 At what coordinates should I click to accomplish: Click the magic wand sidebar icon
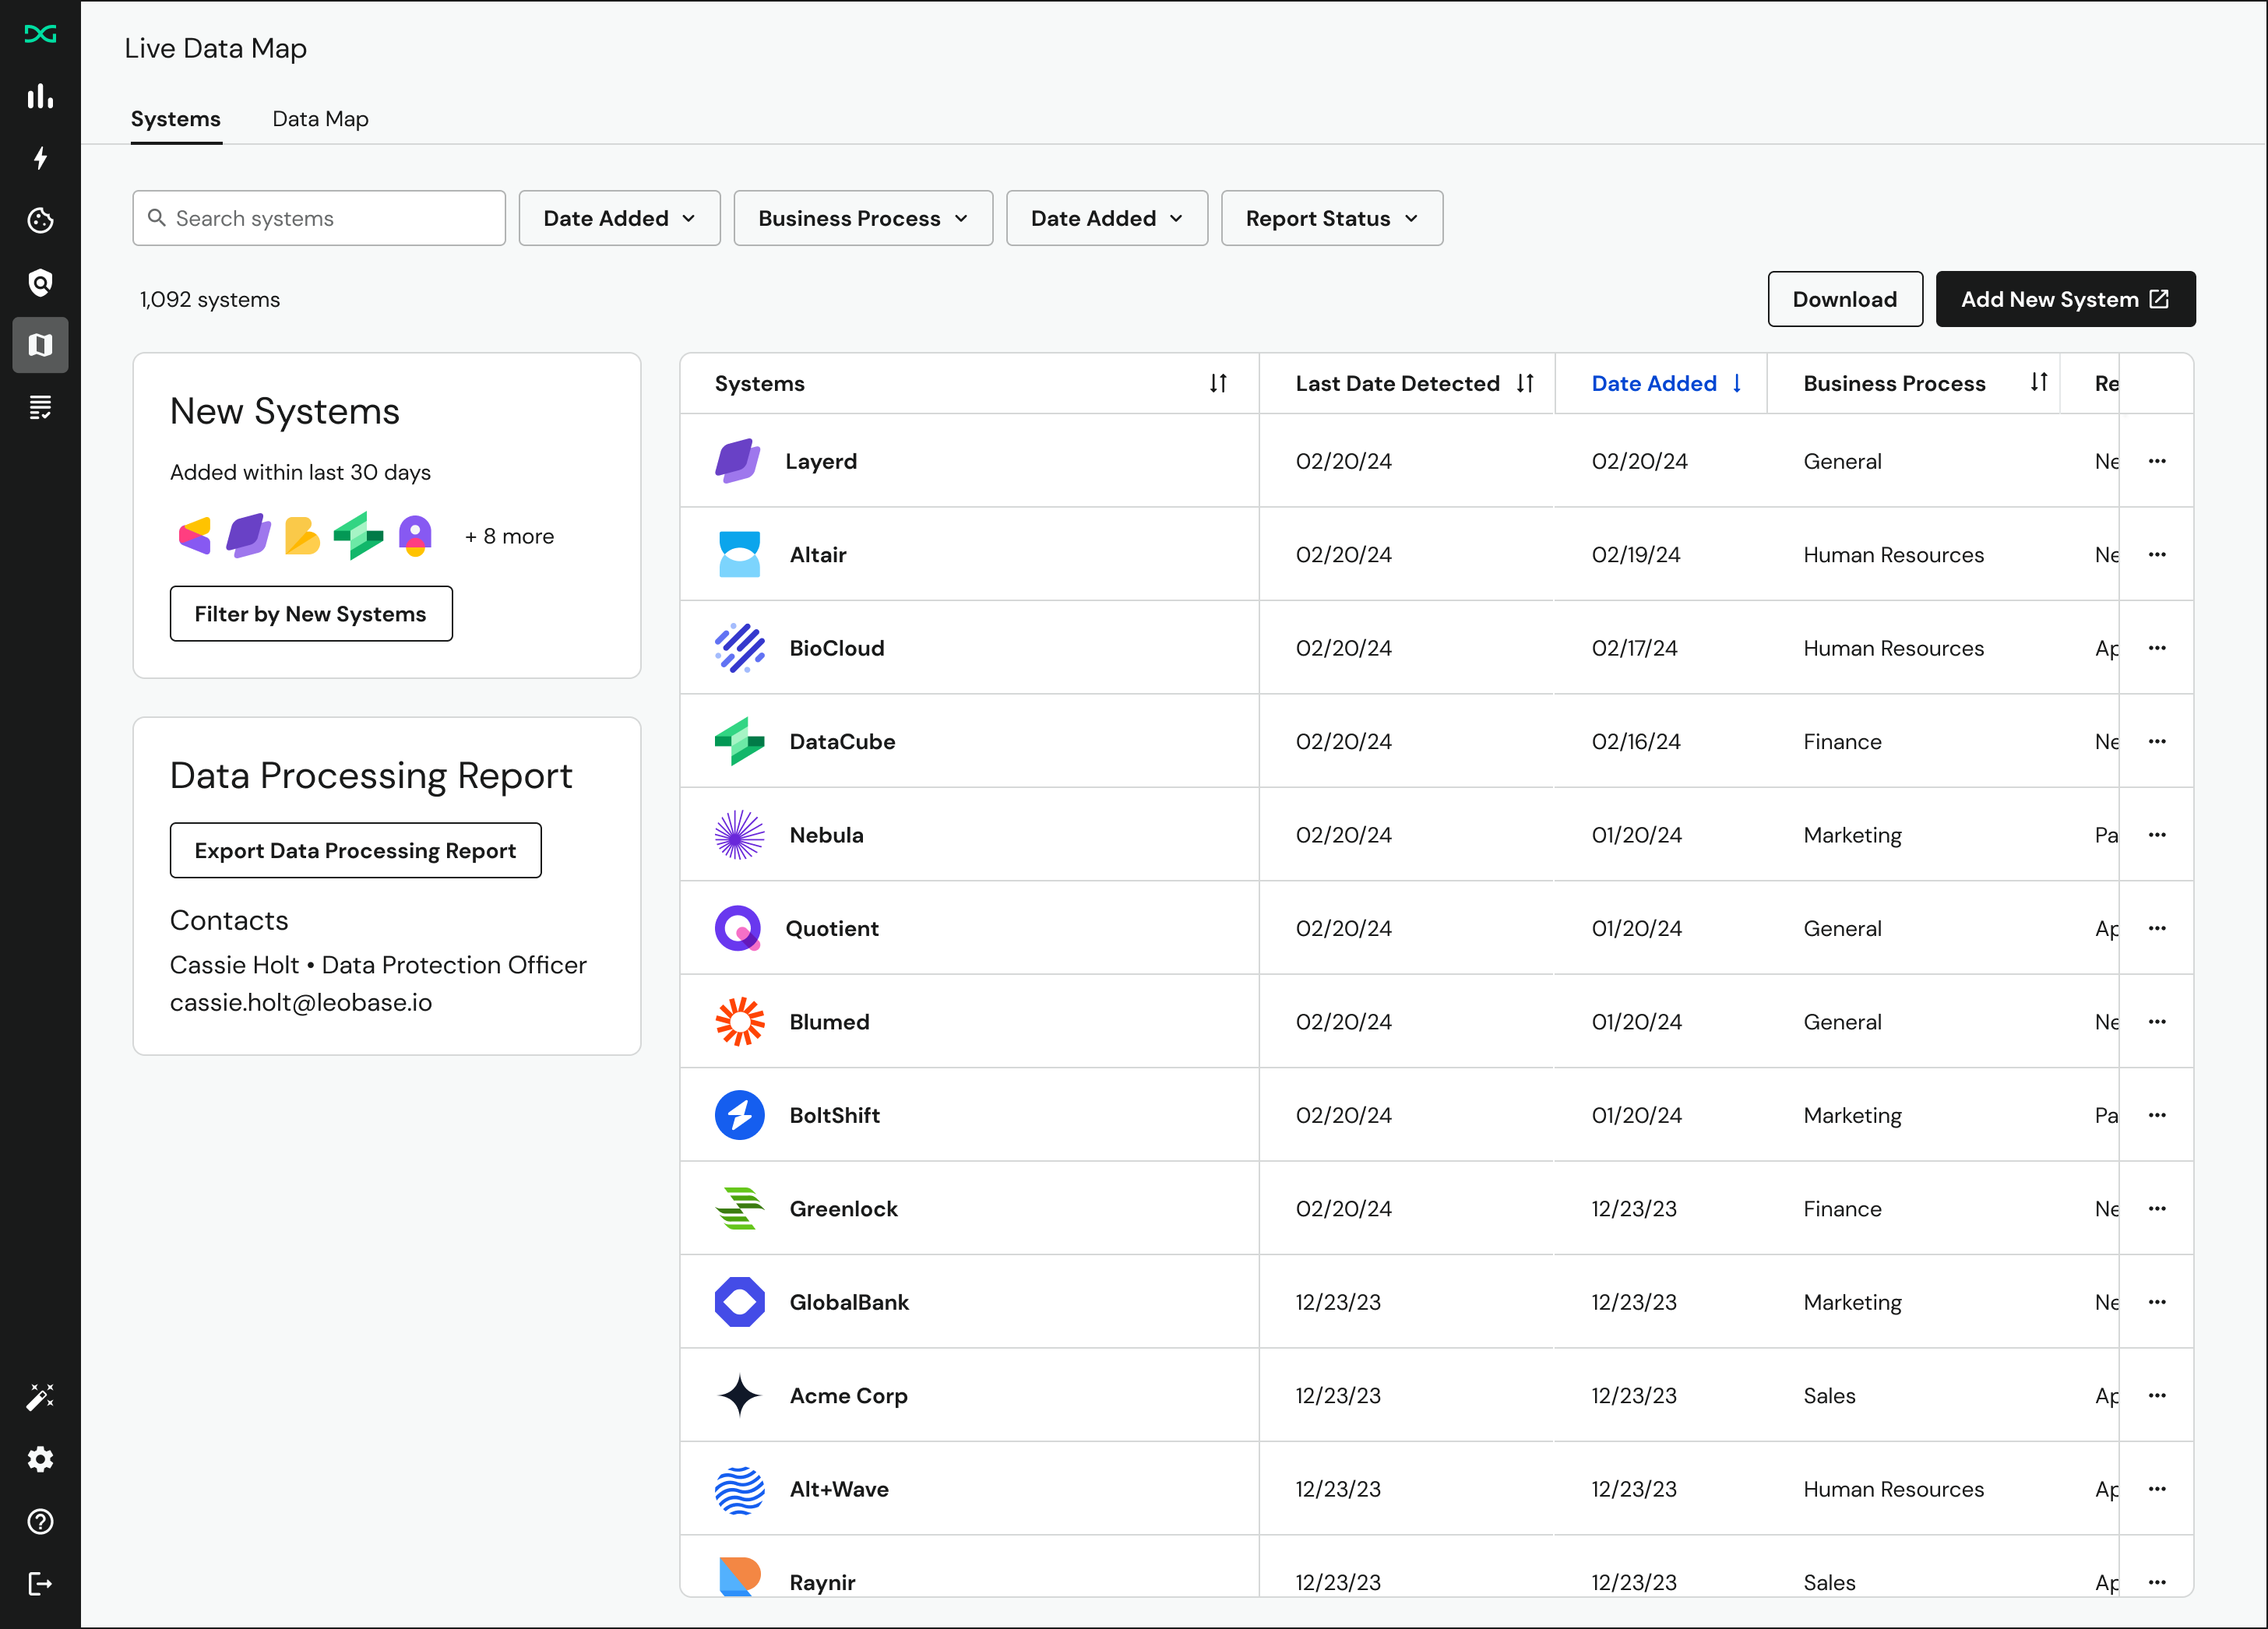(x=40, y=1397)
